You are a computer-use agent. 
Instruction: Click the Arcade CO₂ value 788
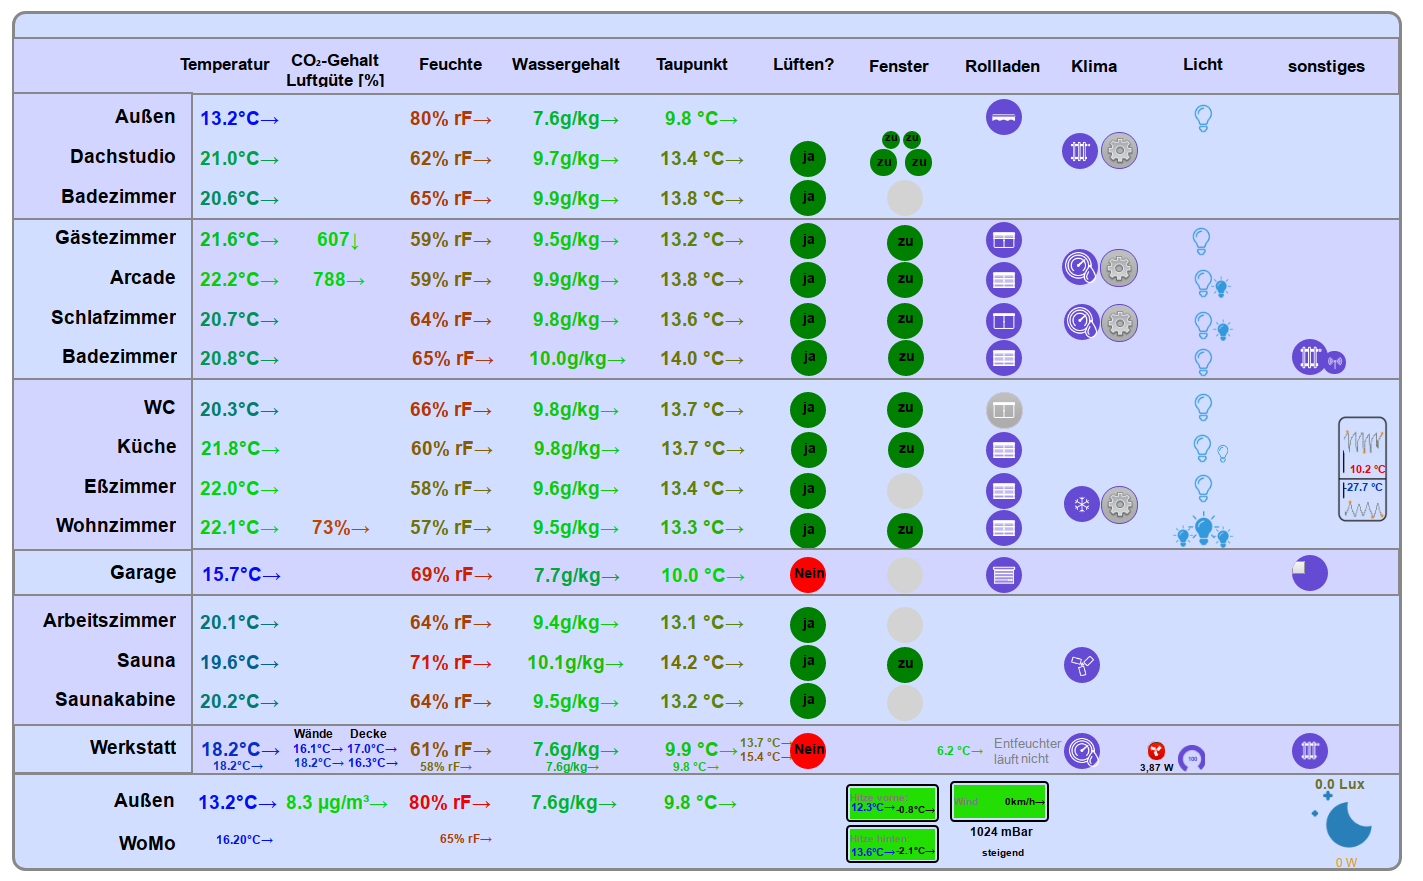338,280
